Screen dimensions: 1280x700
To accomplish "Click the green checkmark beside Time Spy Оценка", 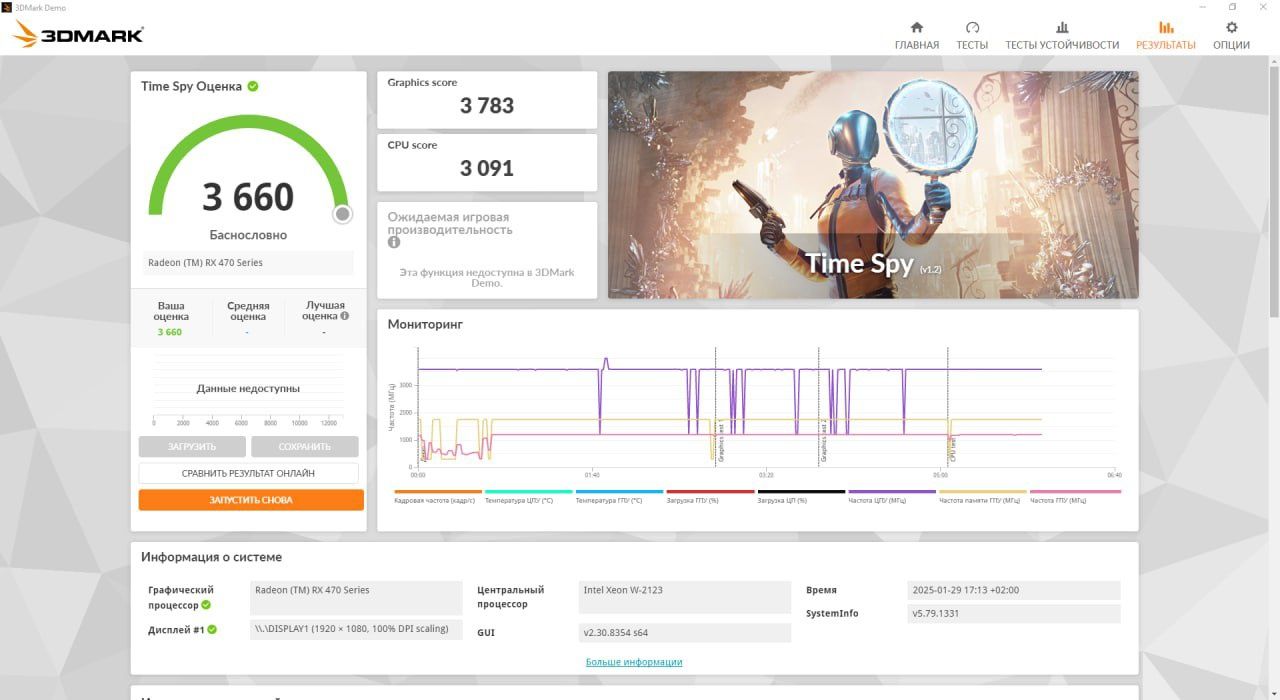I will 253,86.
